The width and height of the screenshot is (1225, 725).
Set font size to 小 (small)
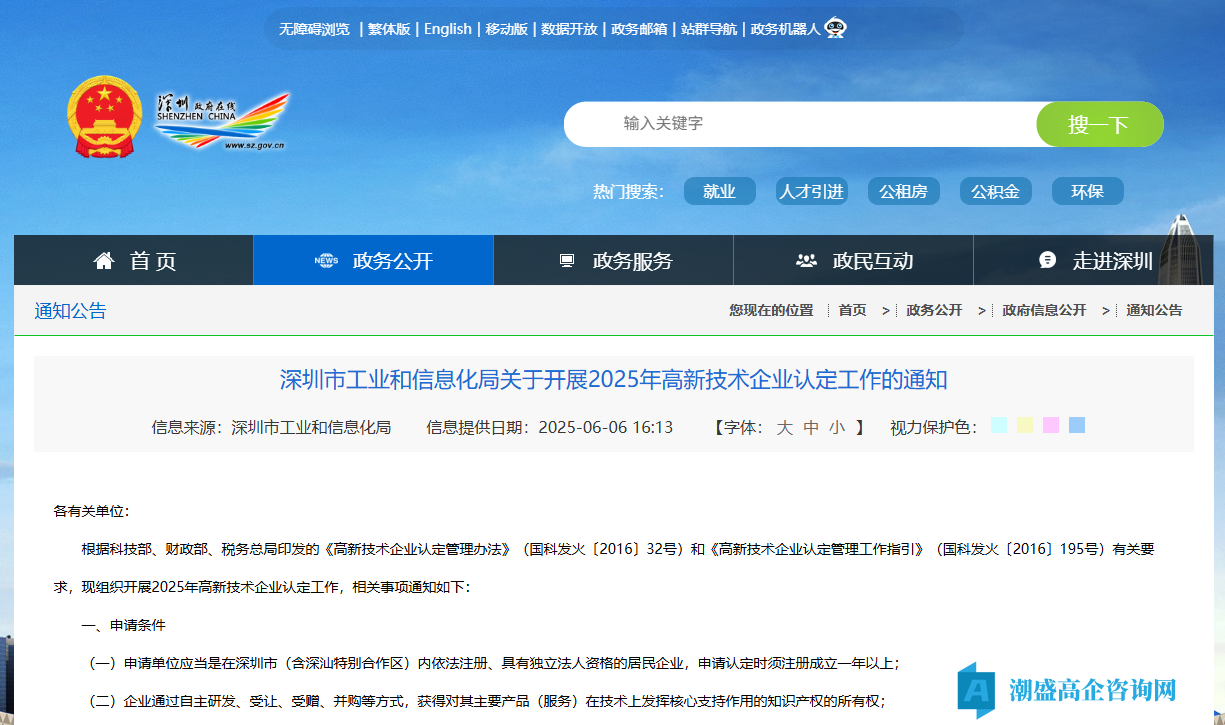pyautogui.click(x=837, y=428)
